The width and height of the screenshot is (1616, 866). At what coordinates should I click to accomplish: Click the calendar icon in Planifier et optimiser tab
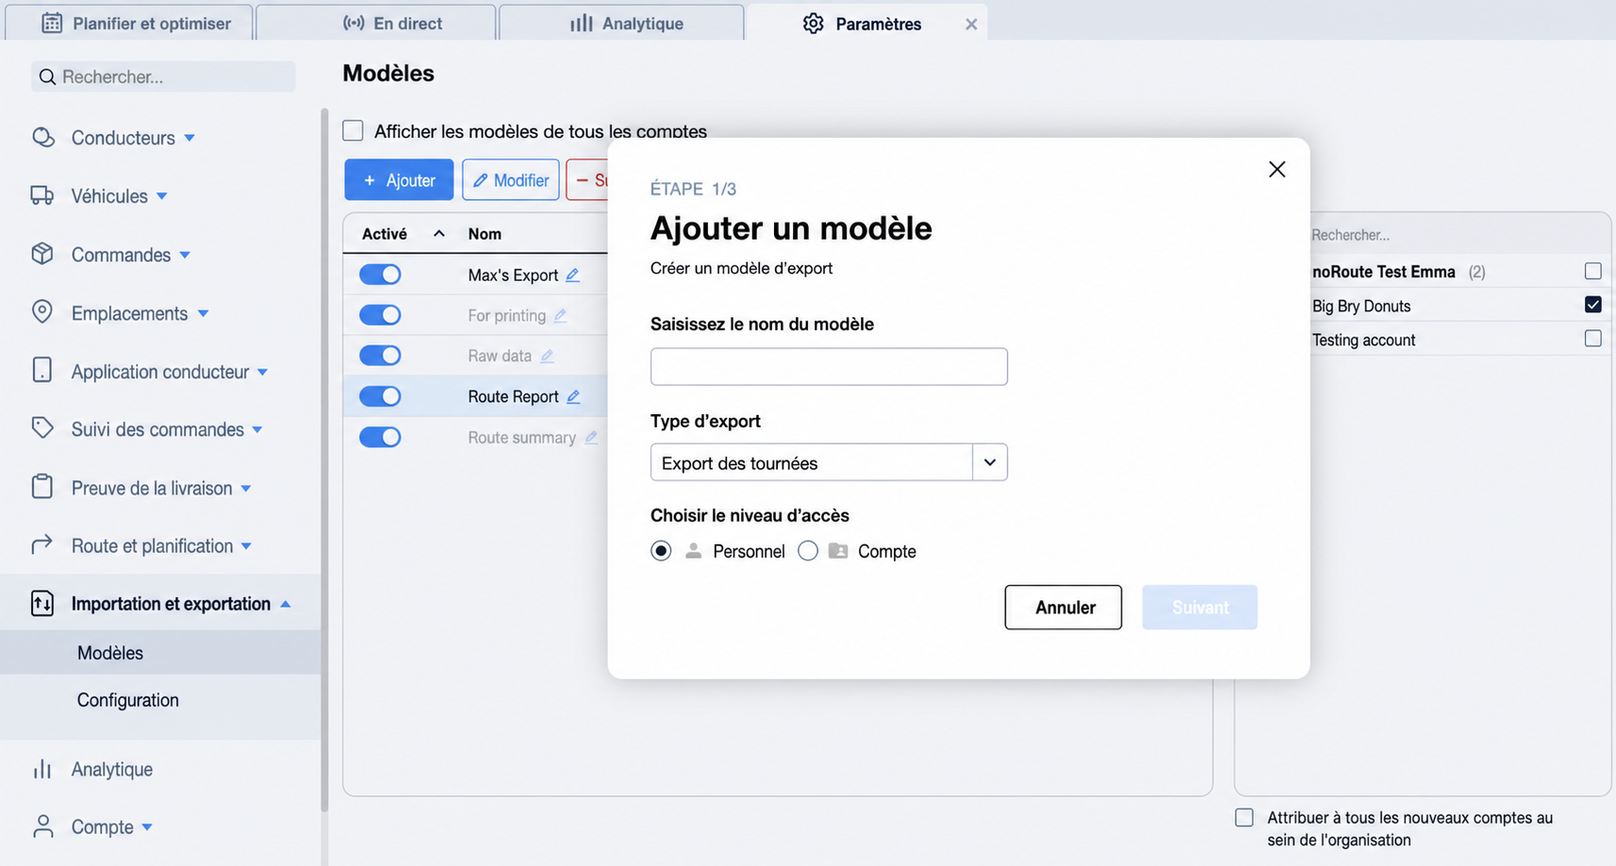(x=52, y=23)
